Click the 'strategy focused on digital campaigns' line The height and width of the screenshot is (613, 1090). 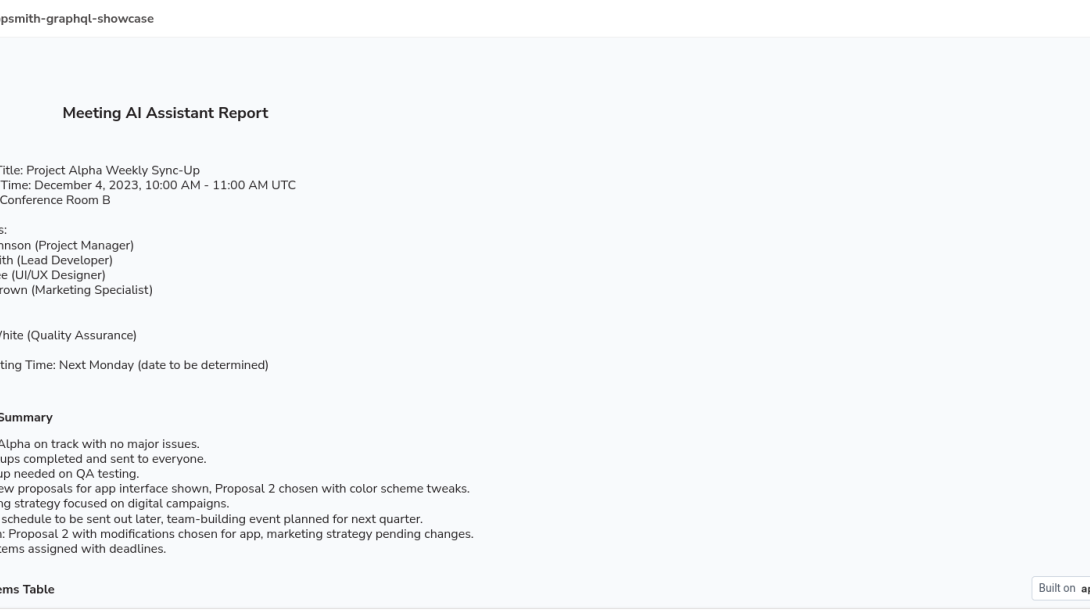tap(115, 503)
